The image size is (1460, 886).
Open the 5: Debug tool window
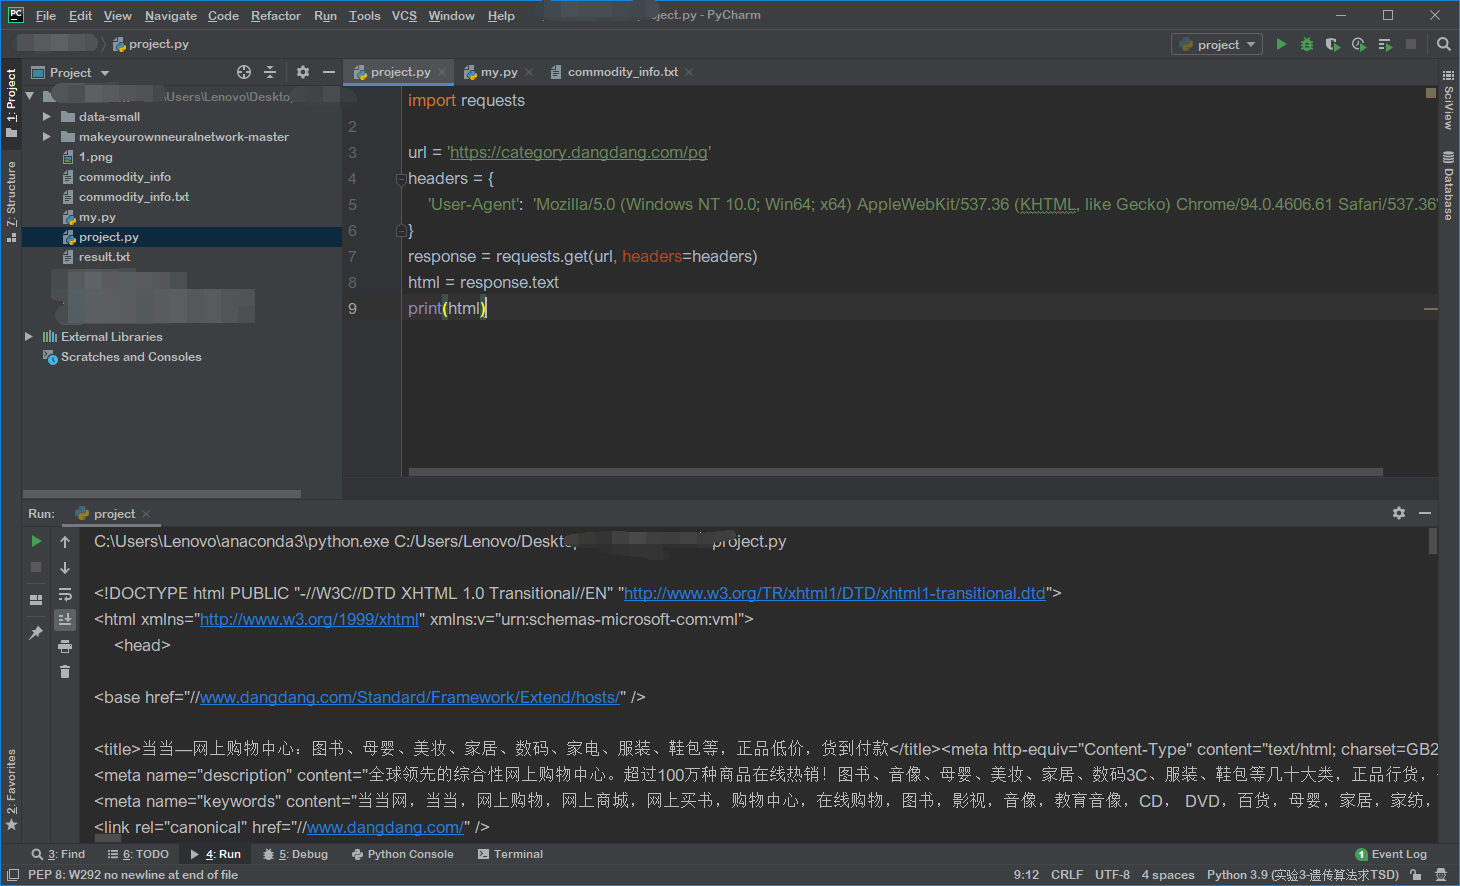295,854
